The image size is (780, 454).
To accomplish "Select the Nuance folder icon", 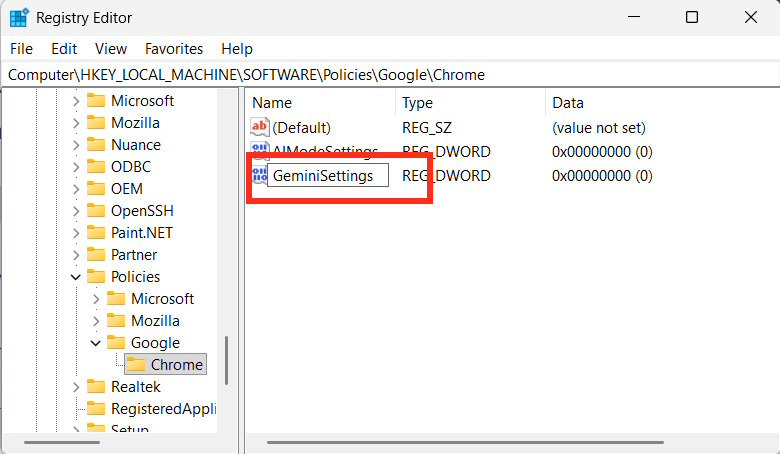I will 96,144.
